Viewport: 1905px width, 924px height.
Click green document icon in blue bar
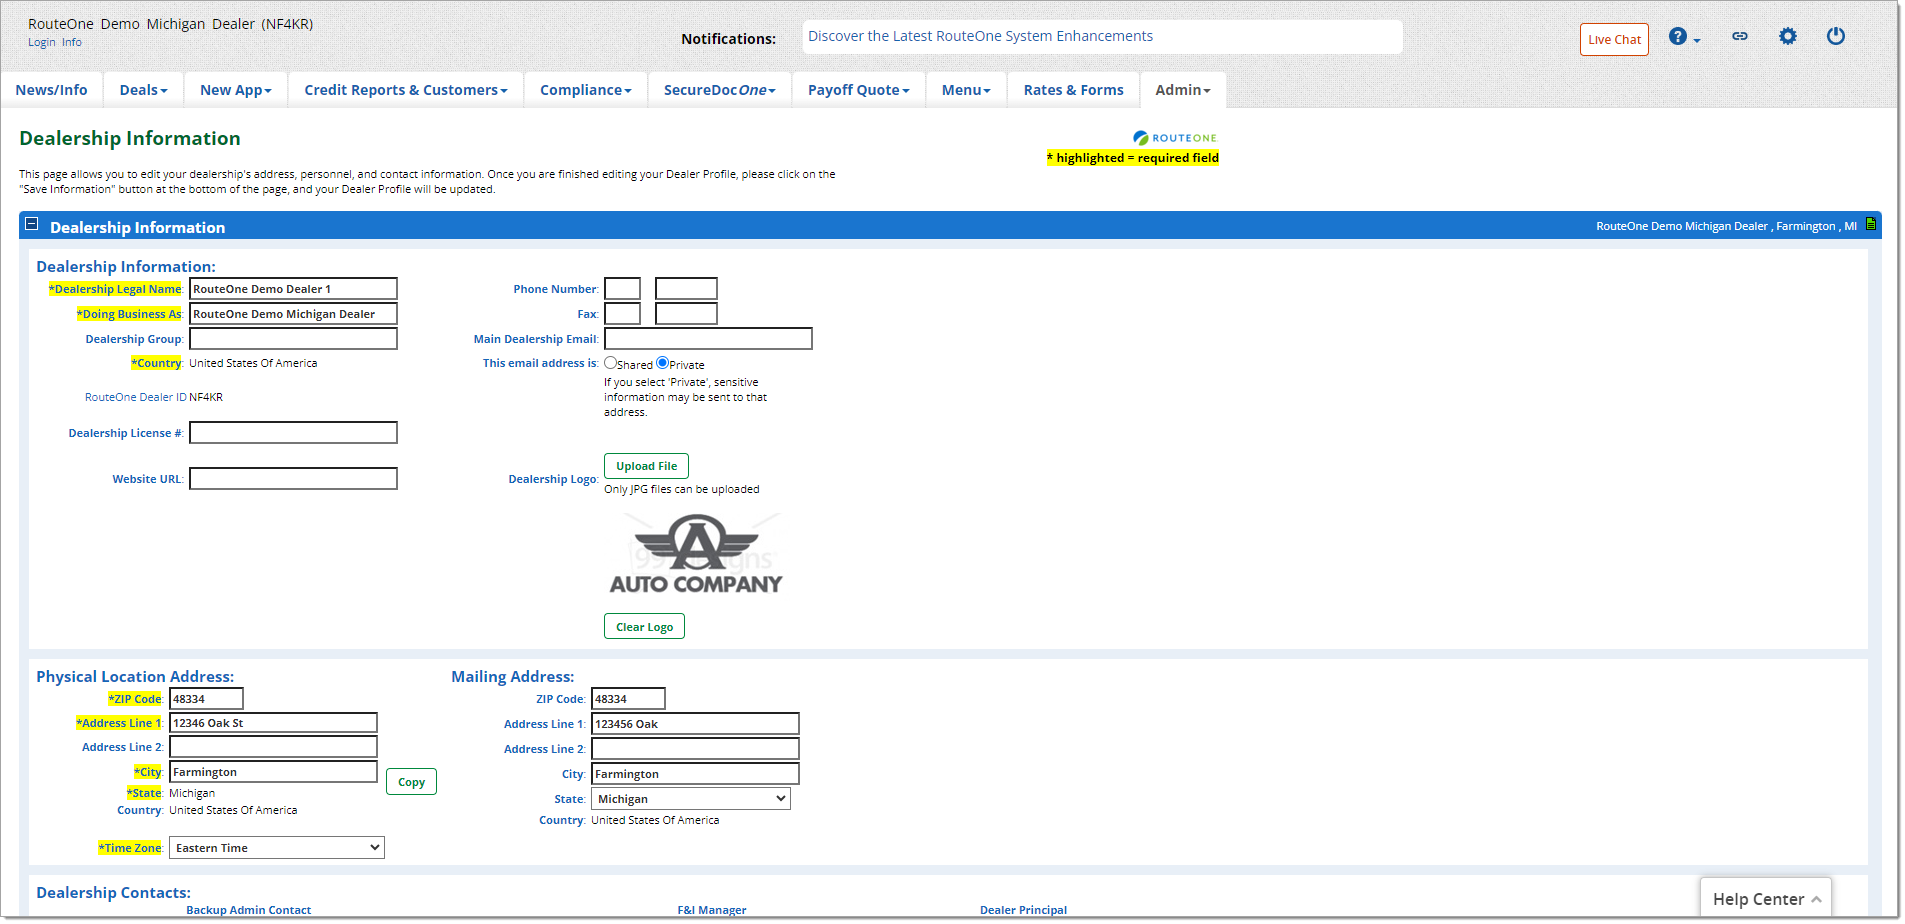coord(1871,224)
